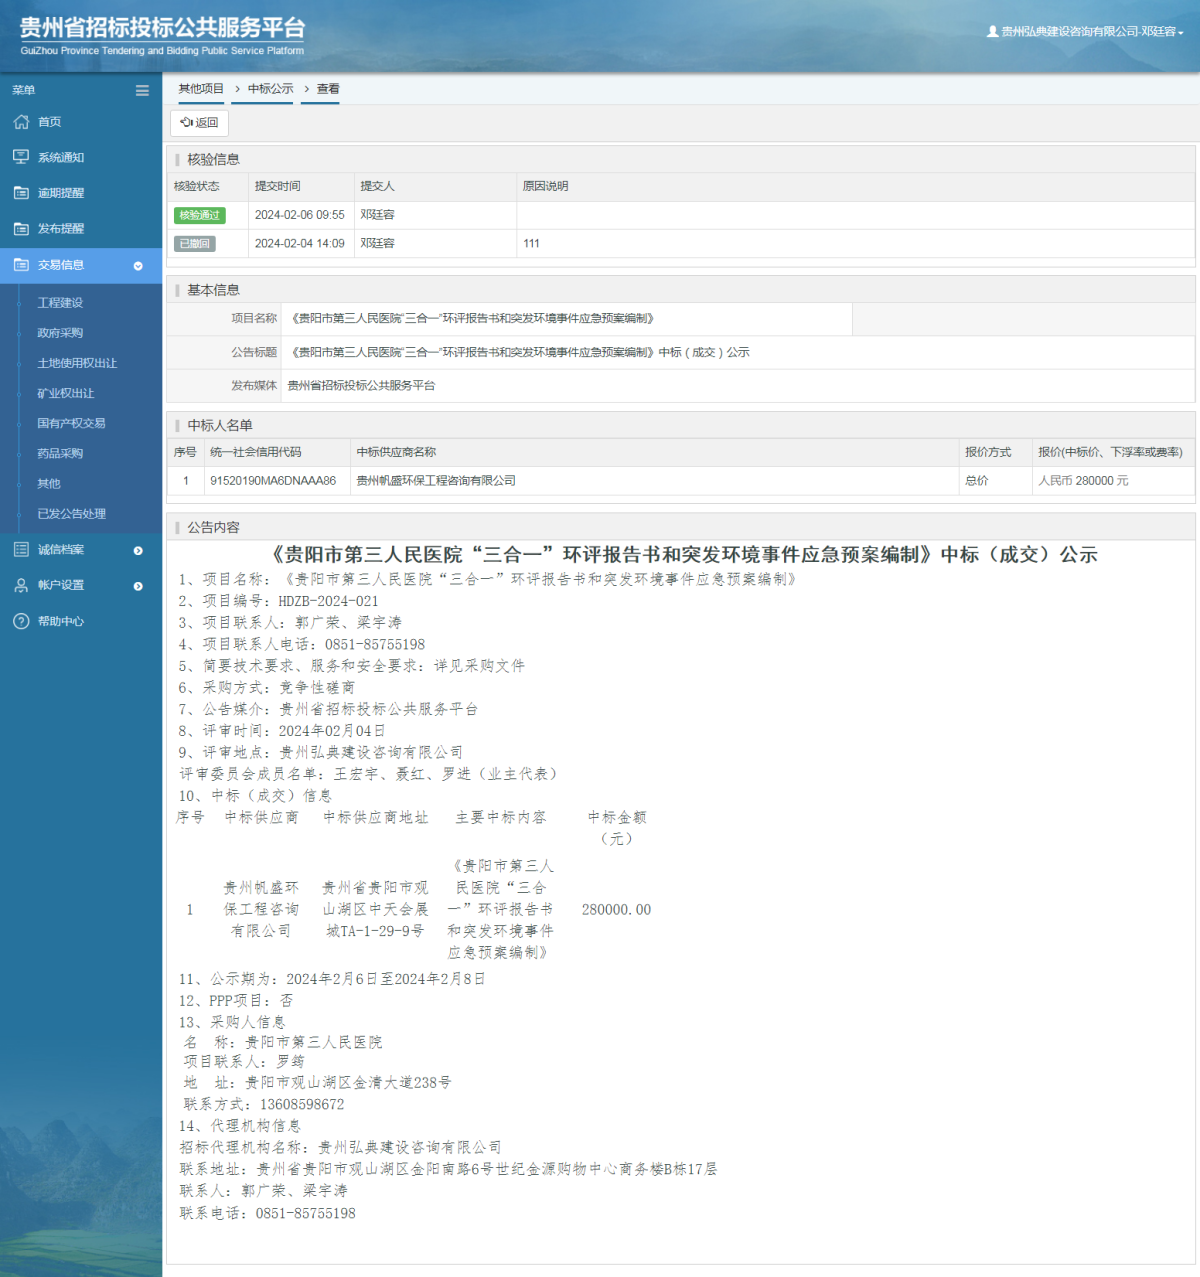Click the amount 280000.00 in announcement table
Viewport: 1200px width, 1277px height.
coord(616,909)
